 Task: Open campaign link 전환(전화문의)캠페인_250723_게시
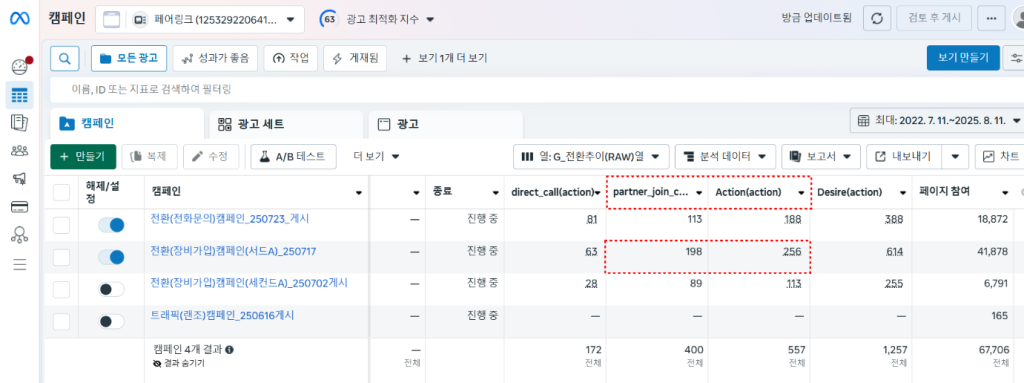230,219
